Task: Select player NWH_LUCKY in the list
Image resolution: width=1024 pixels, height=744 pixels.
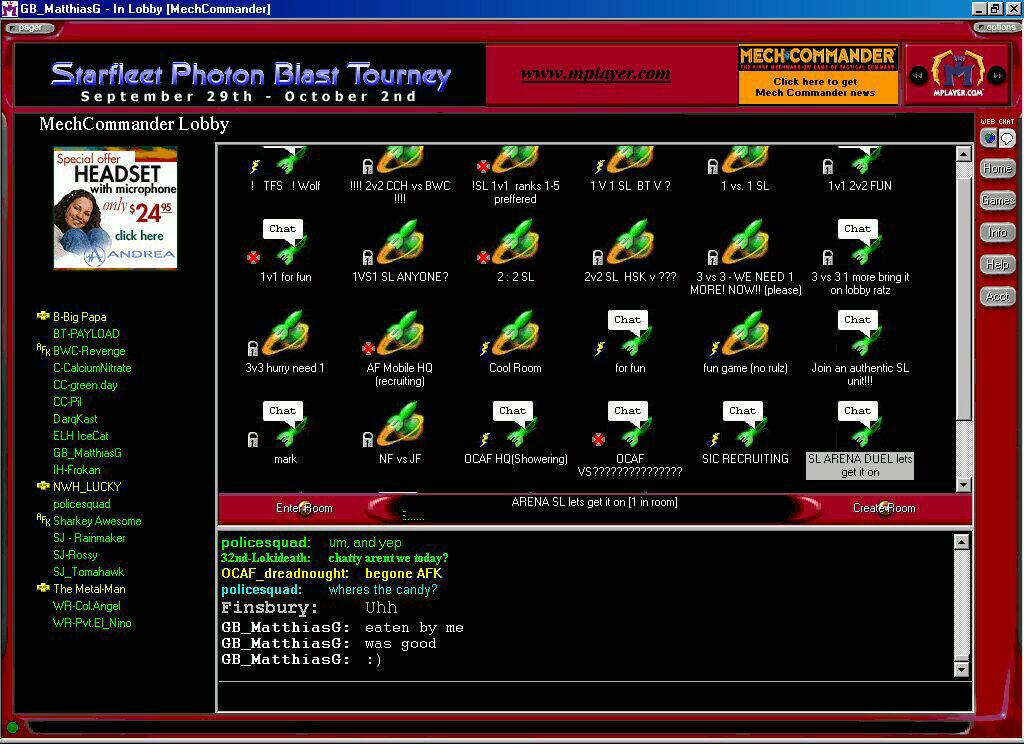Action: (x=87, y=487)
